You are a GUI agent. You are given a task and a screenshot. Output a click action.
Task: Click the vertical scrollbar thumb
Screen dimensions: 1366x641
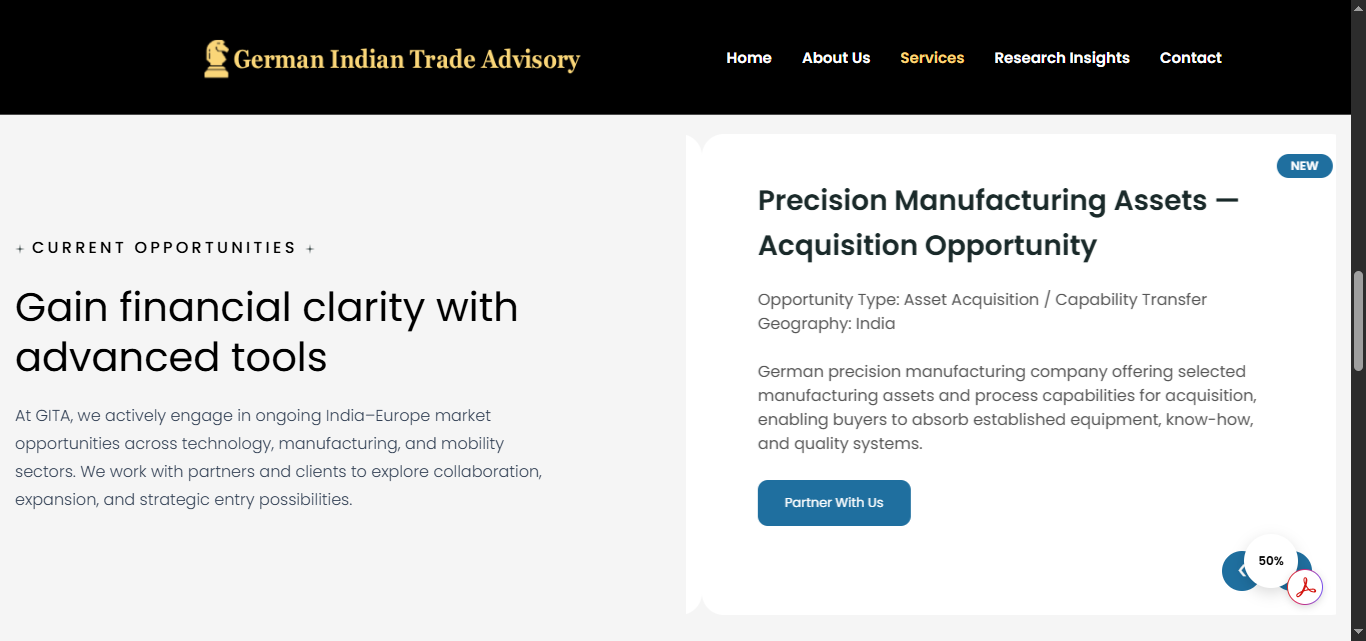coord(1358,320)
